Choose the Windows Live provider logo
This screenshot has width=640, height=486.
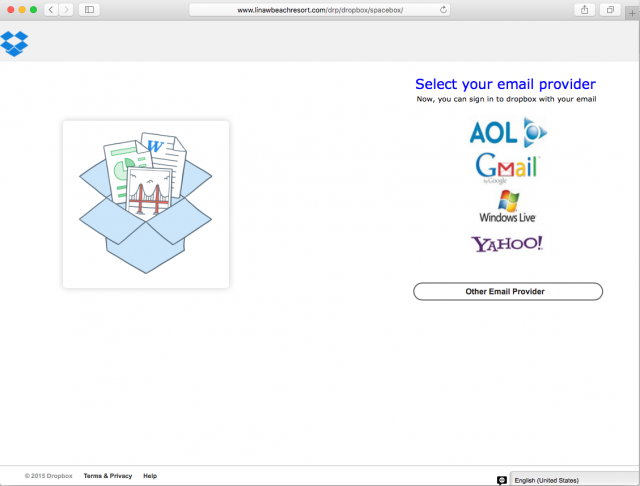point(507,206)
